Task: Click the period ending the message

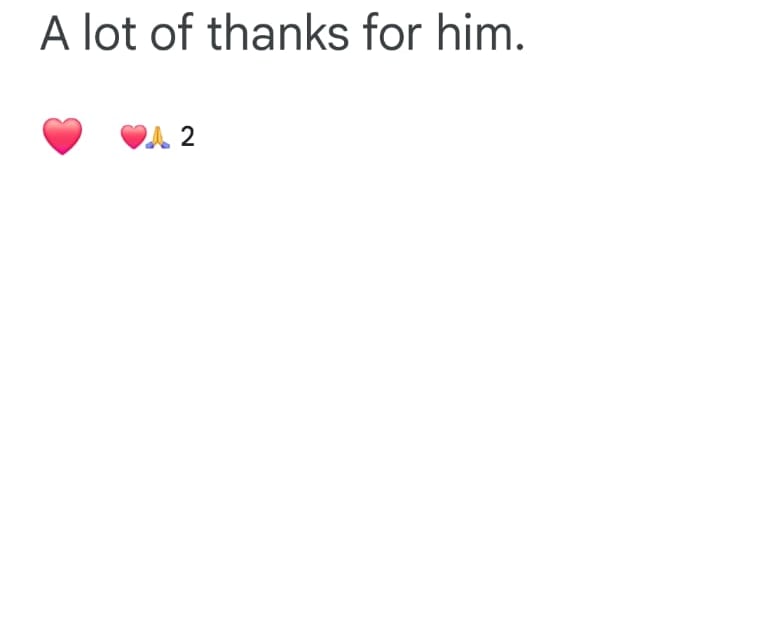Action: tap(520, 47)
